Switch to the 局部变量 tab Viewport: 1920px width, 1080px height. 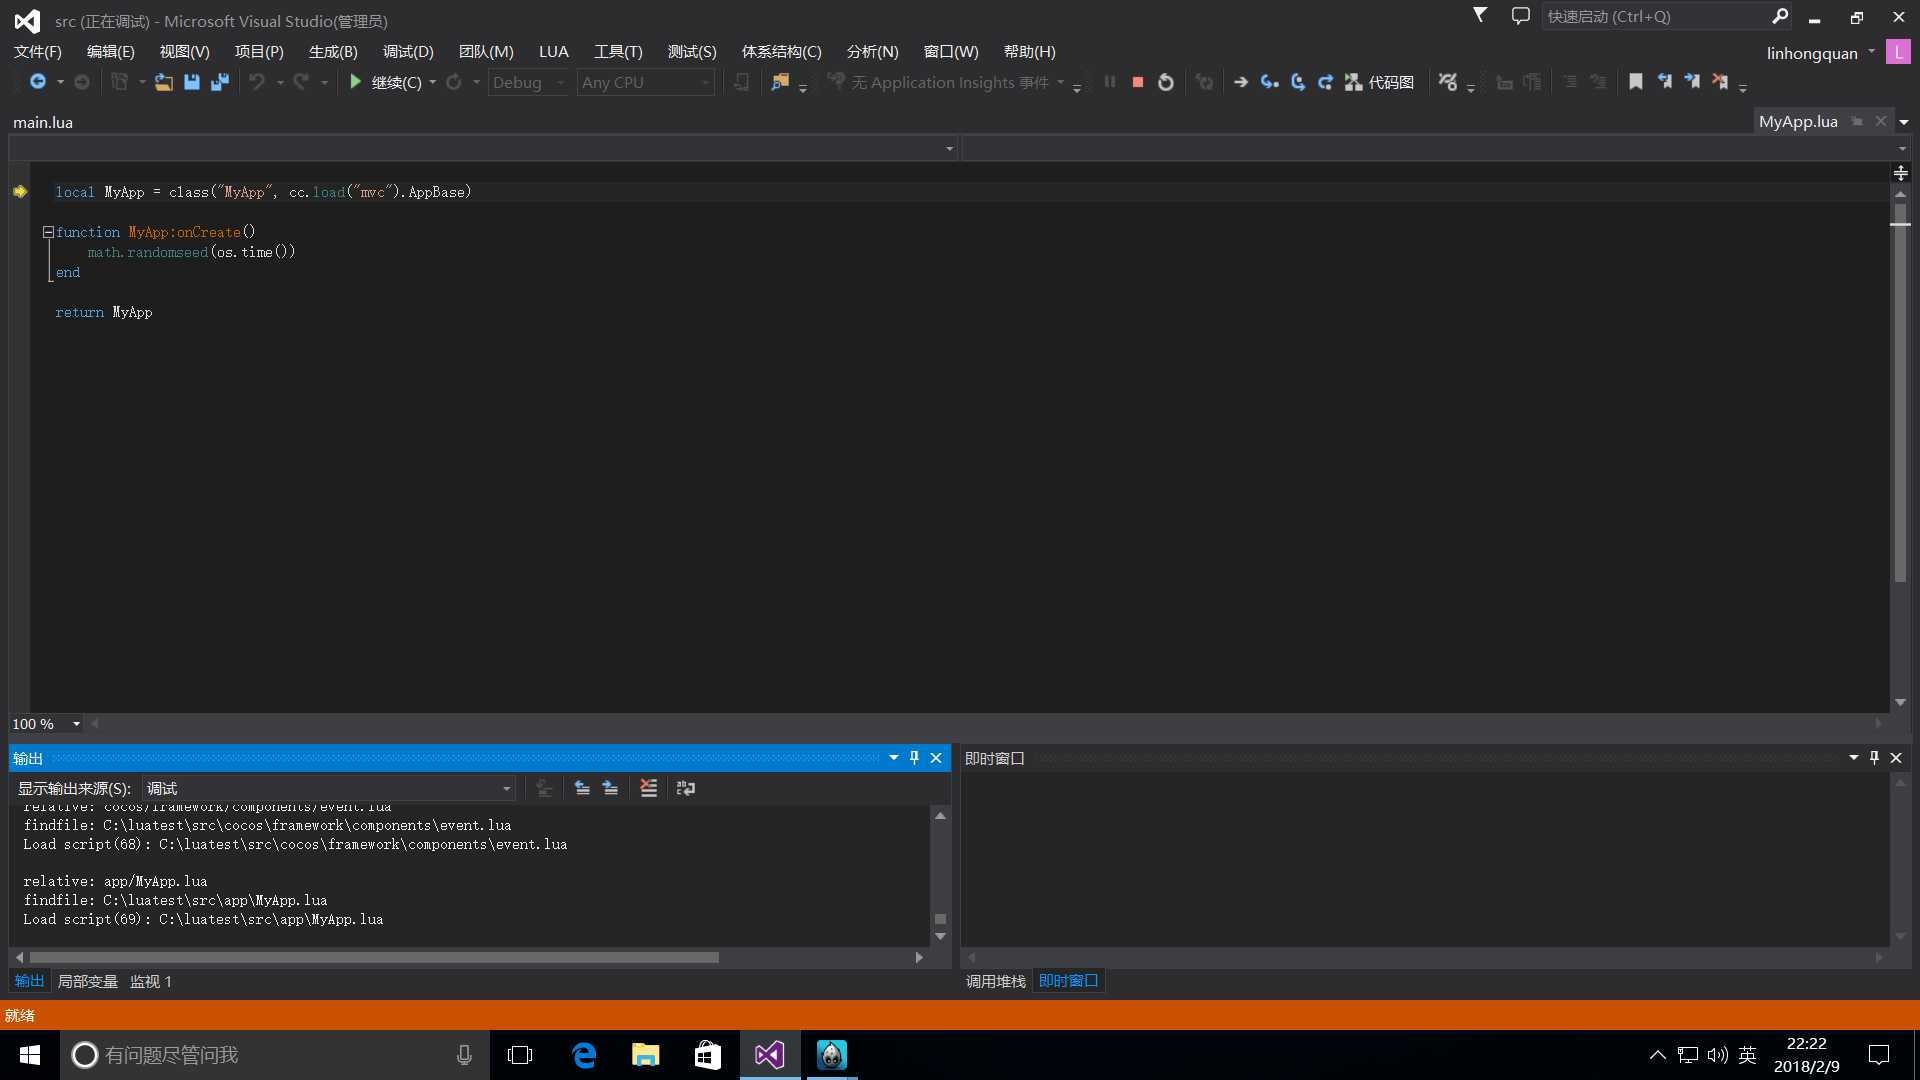[88, 982]
